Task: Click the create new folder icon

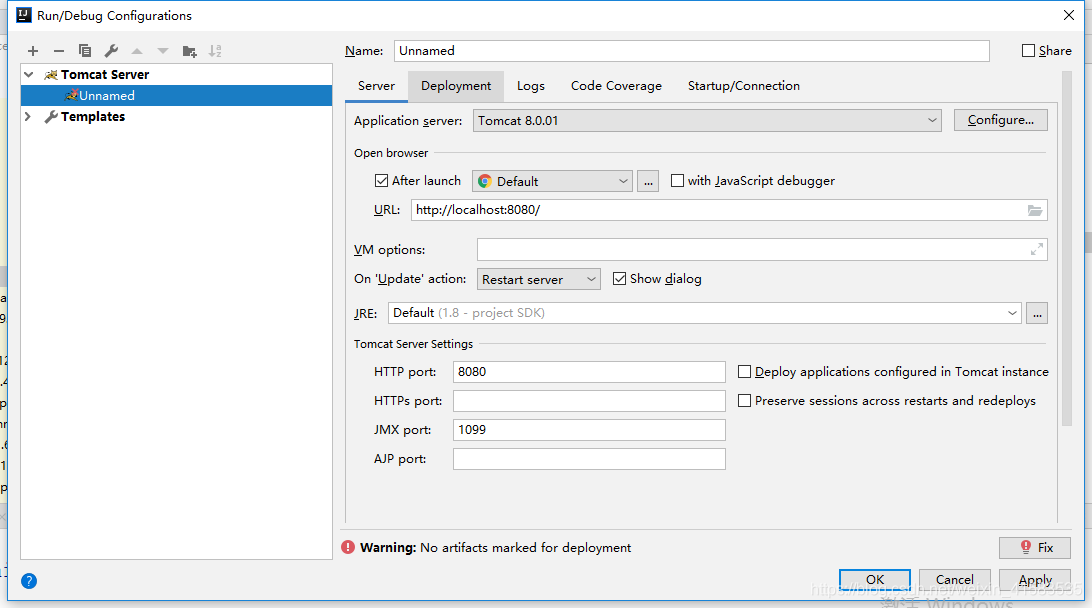Action: 189,51
